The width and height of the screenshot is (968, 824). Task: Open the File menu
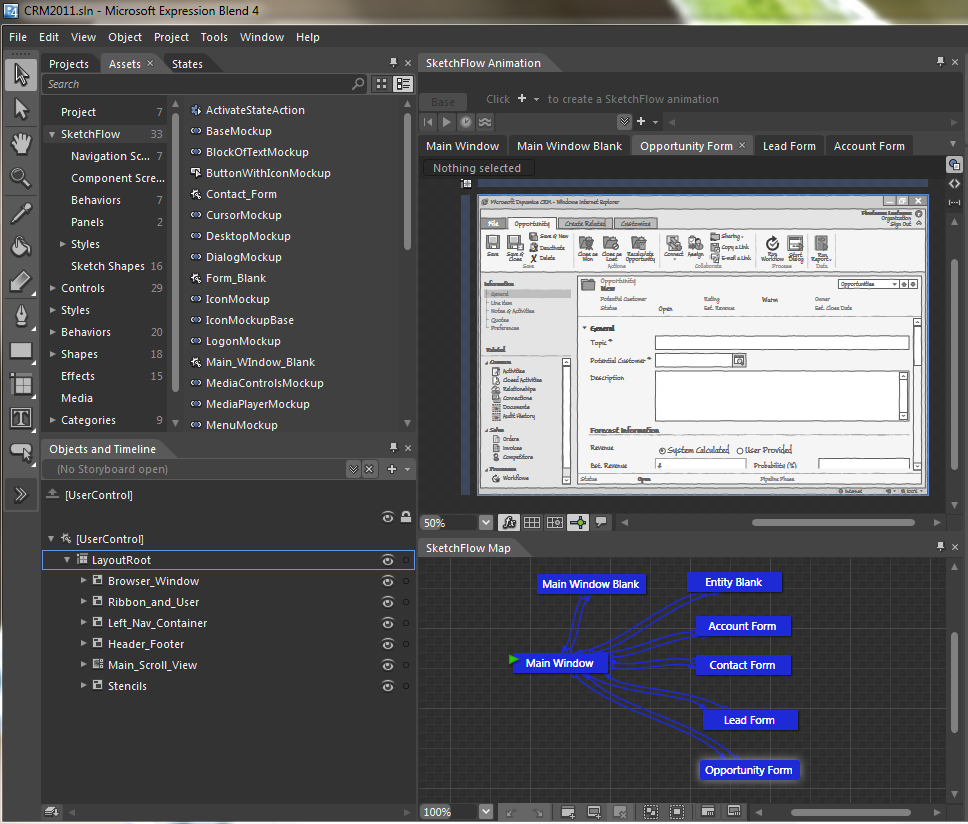click(x=18, y=37)
